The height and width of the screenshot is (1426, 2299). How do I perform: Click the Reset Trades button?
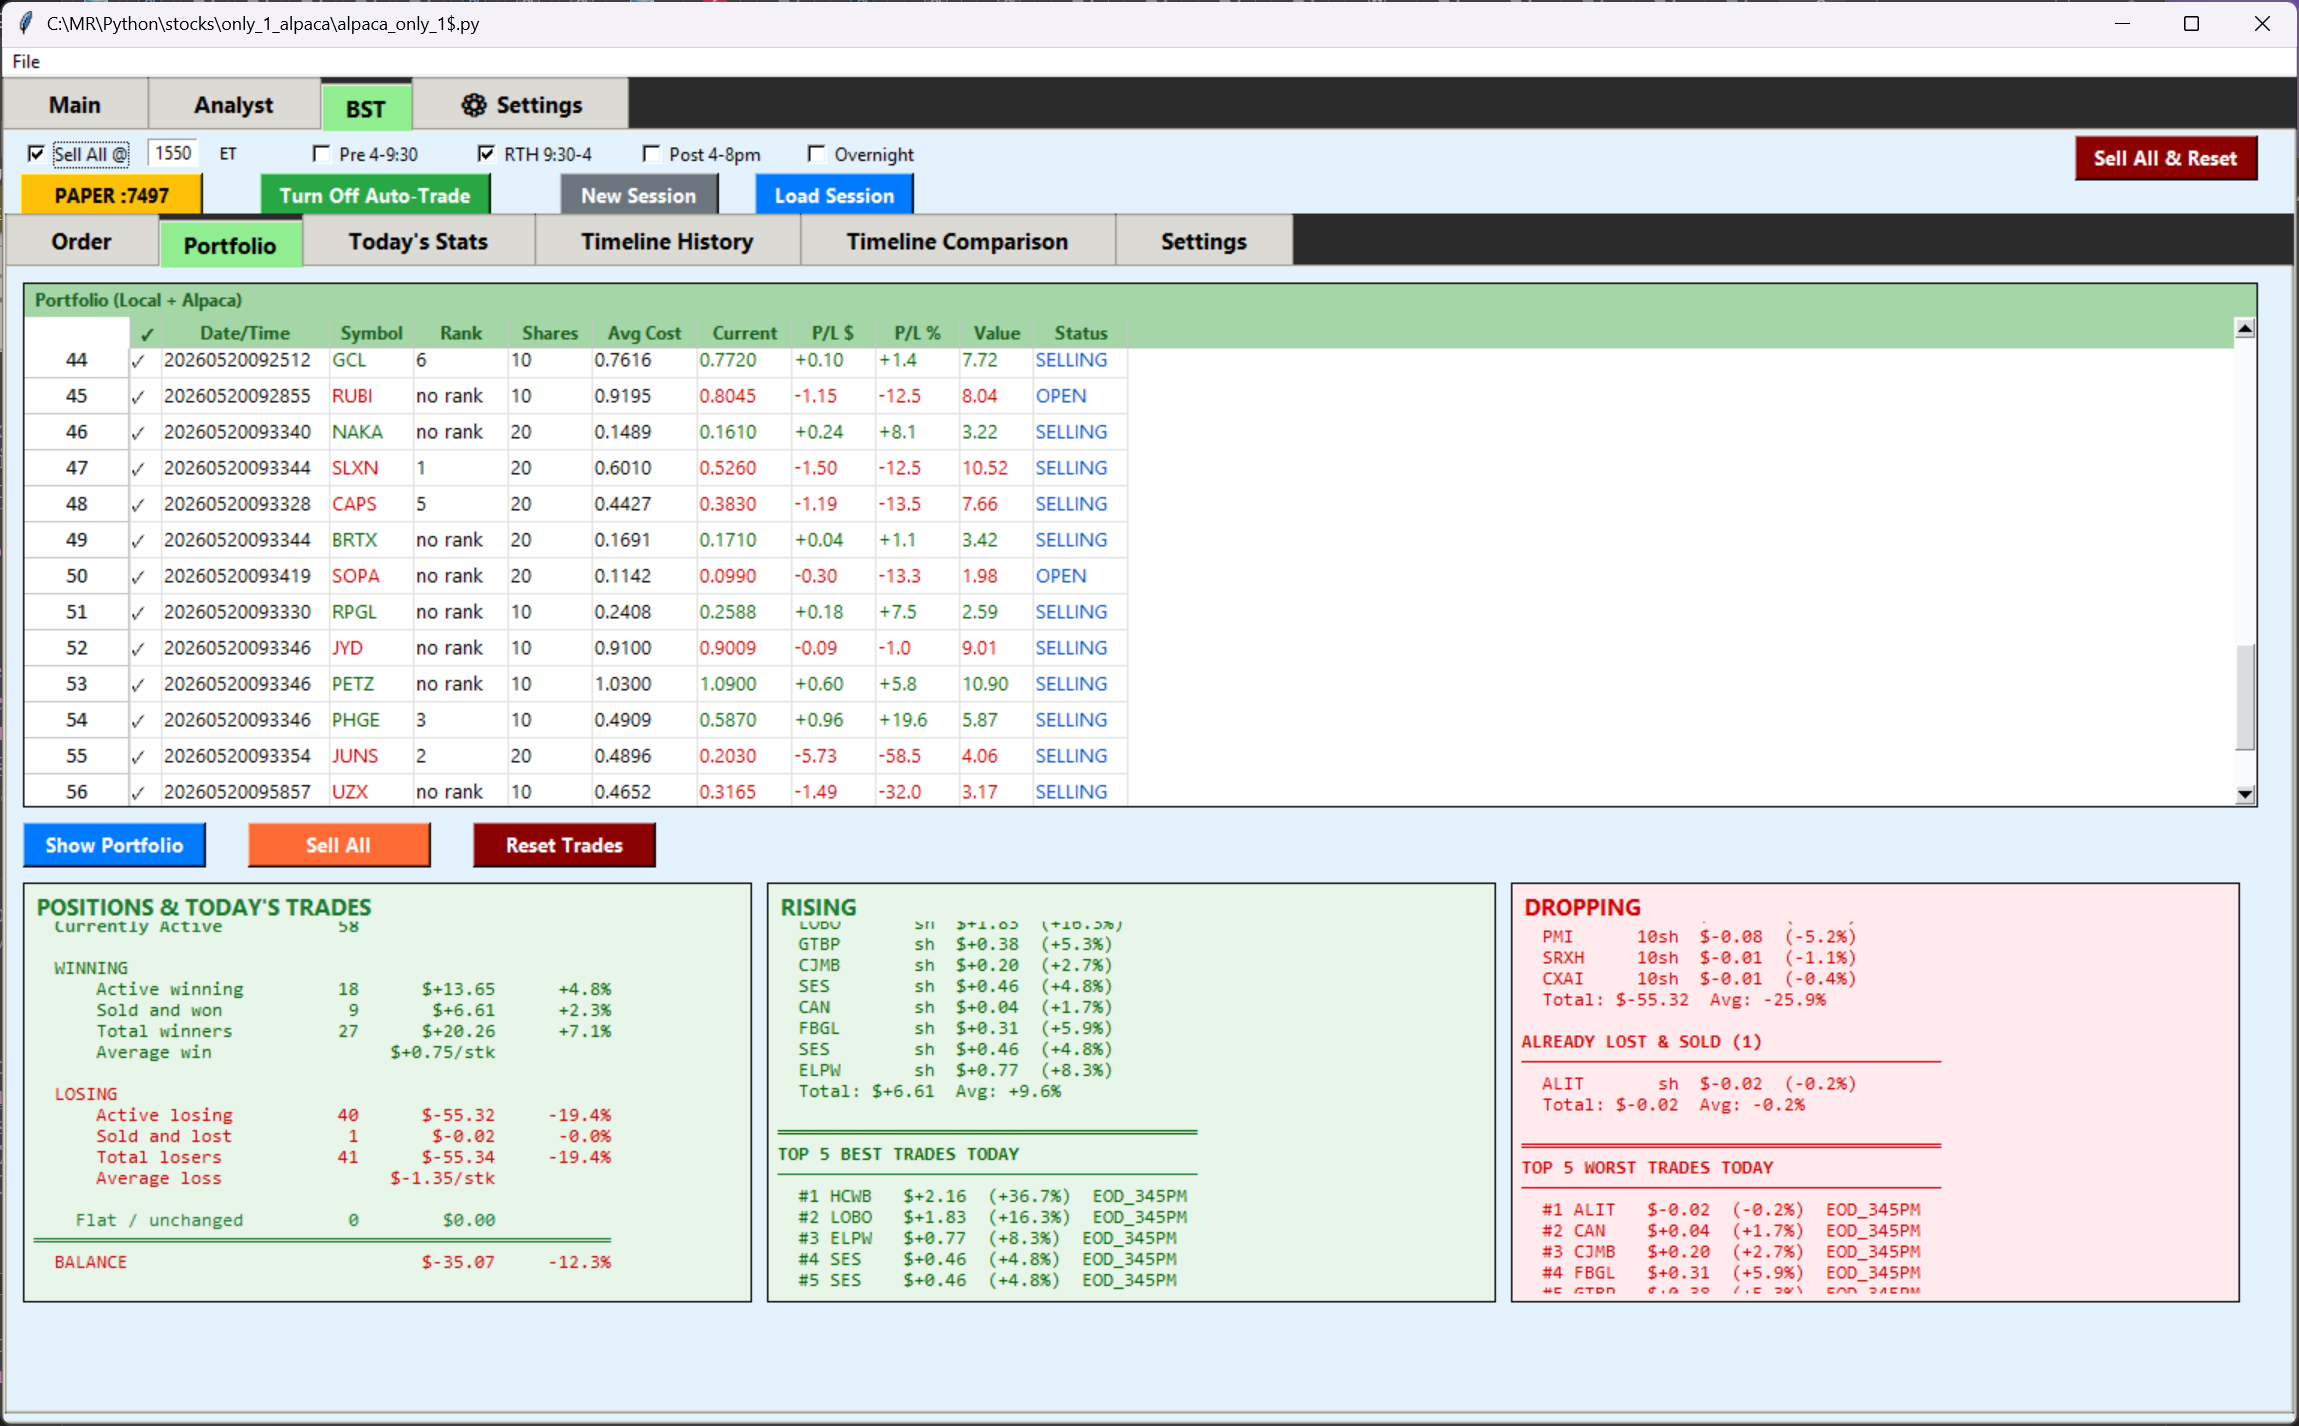pos(564,845)
